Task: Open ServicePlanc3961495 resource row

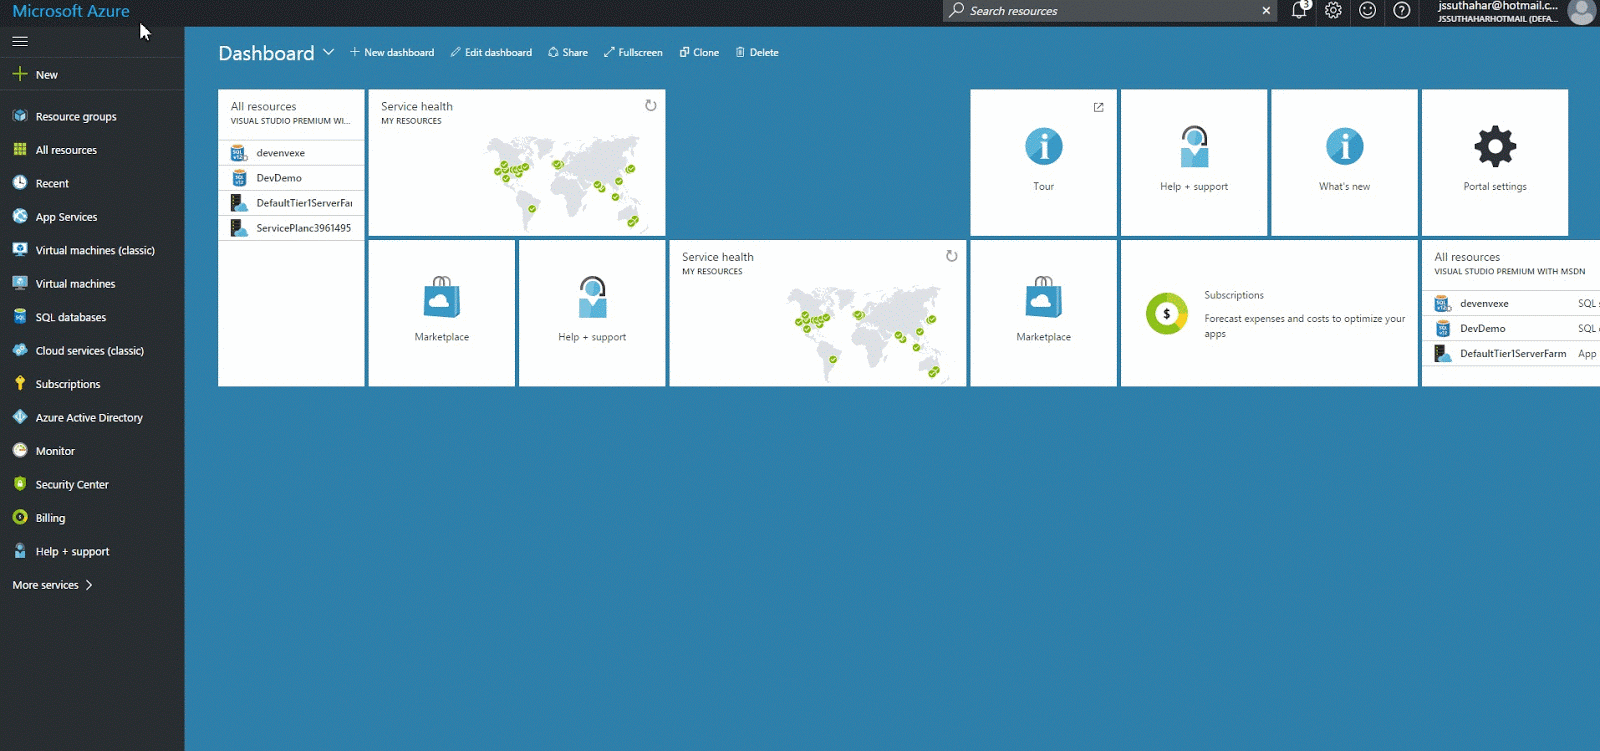Action: tap(291, 228)
